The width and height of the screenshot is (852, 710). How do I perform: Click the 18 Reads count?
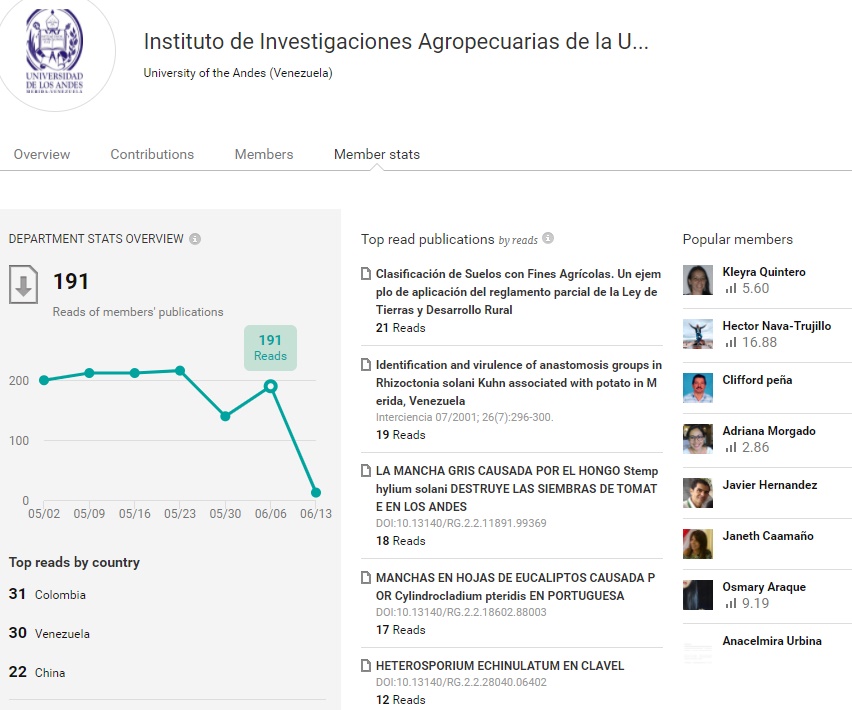coord(401,541)
